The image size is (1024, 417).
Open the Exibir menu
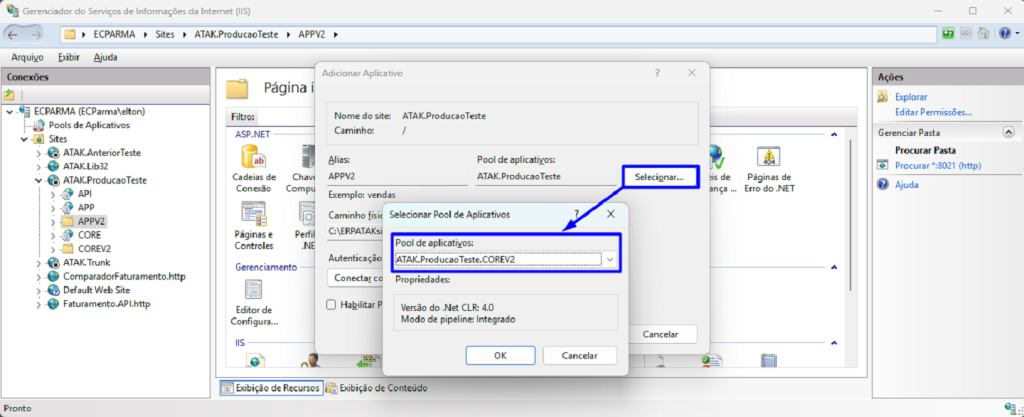click(69, 57)
